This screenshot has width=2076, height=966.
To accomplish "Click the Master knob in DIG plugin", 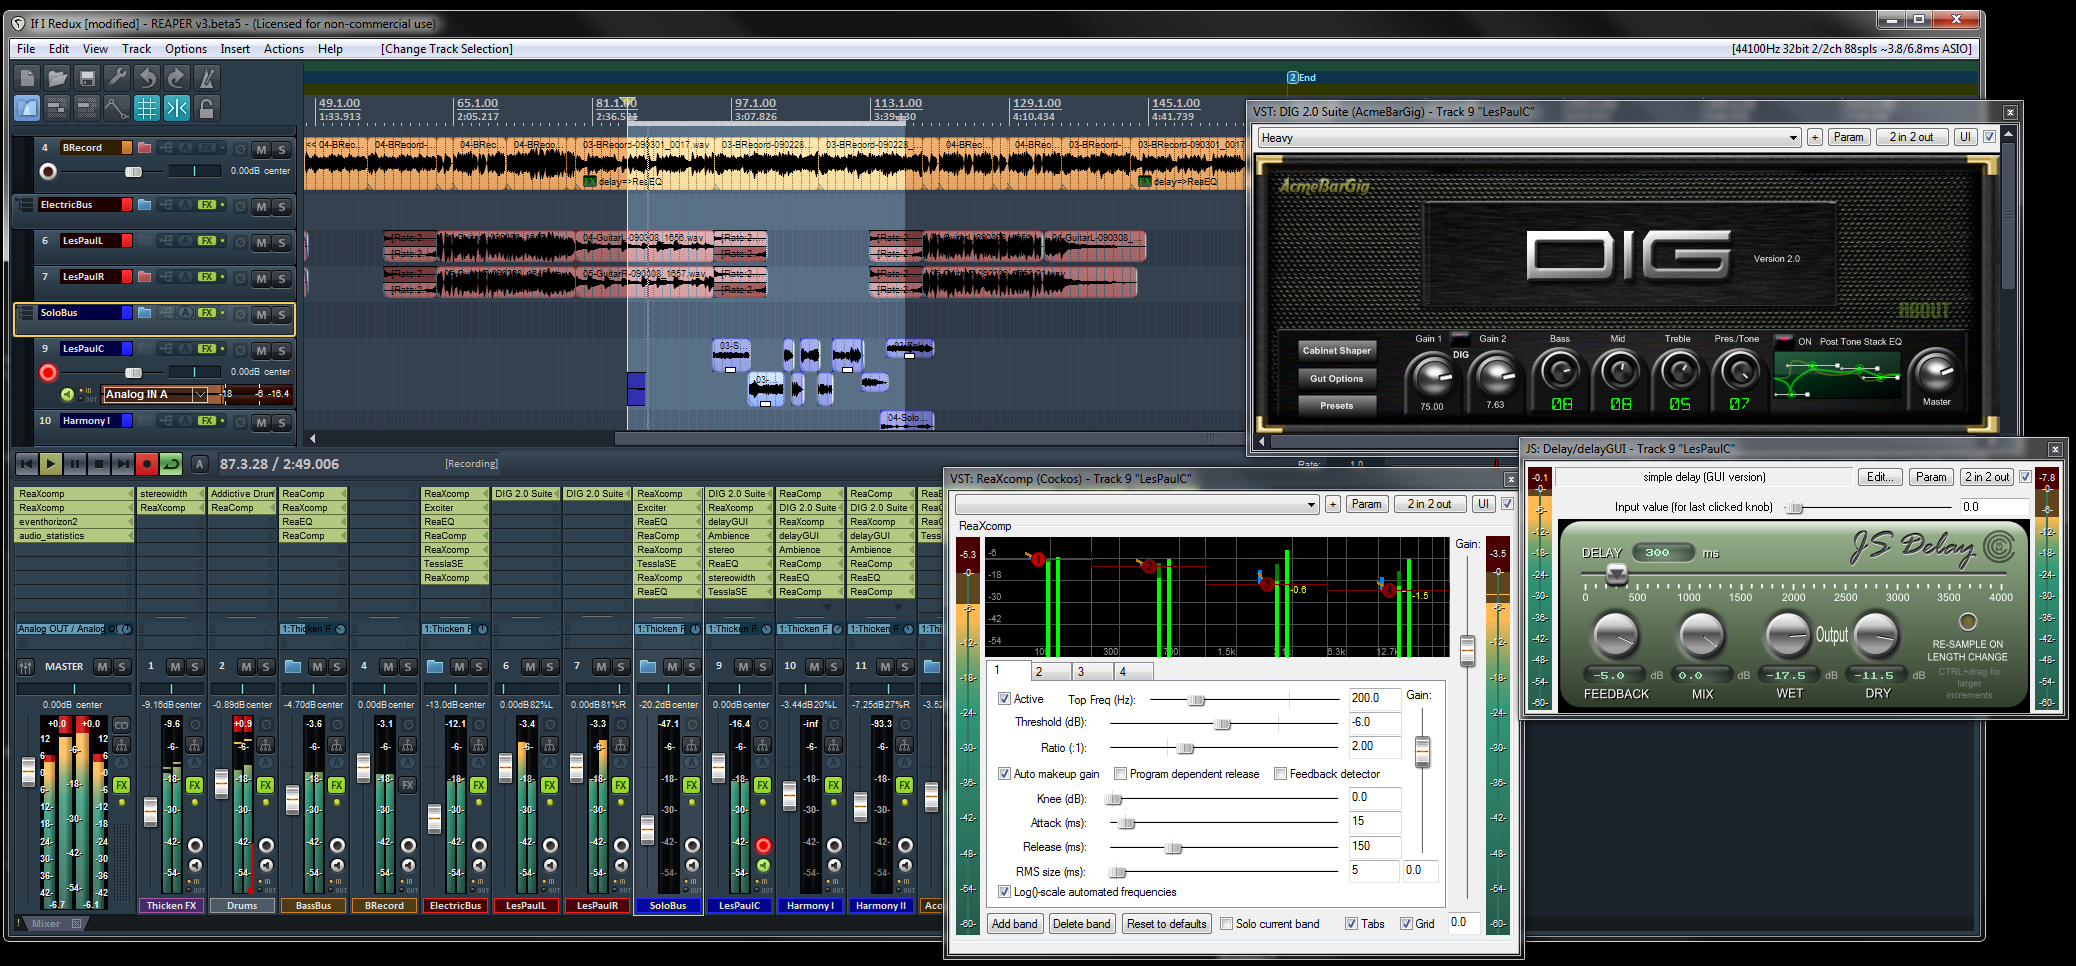I will click(1936, 372).
